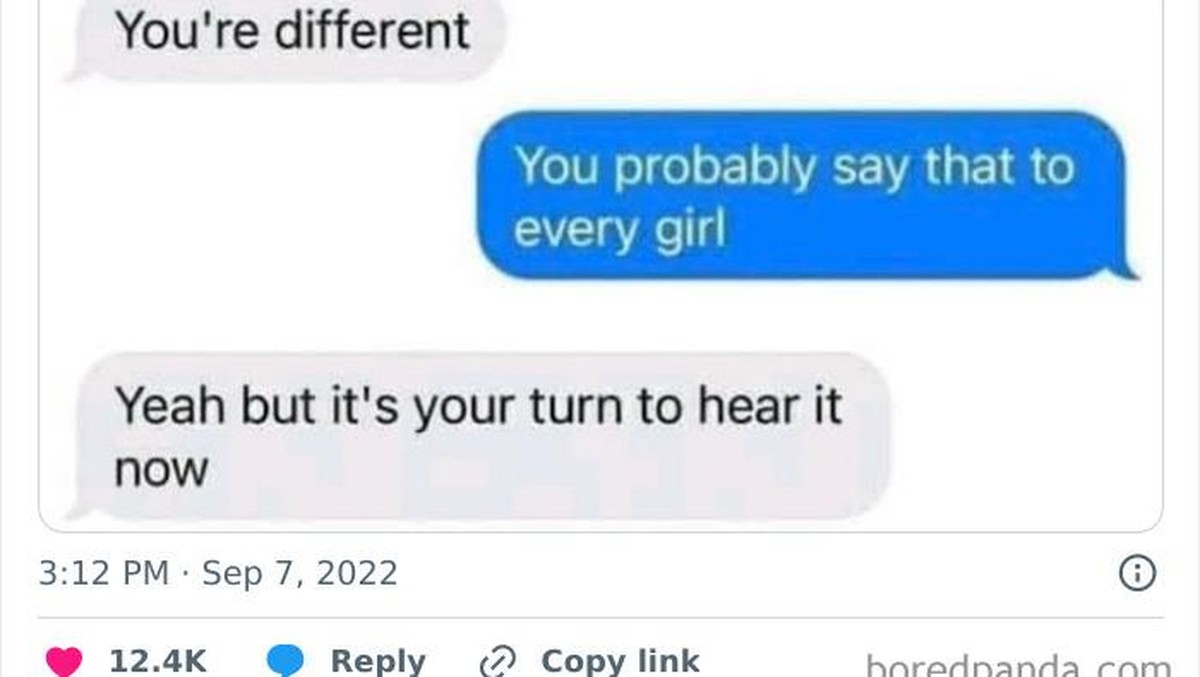Click the divider line above the like count
Image resolution: width=1200 pixels, height=677 pixels.
tap(600, 617)
